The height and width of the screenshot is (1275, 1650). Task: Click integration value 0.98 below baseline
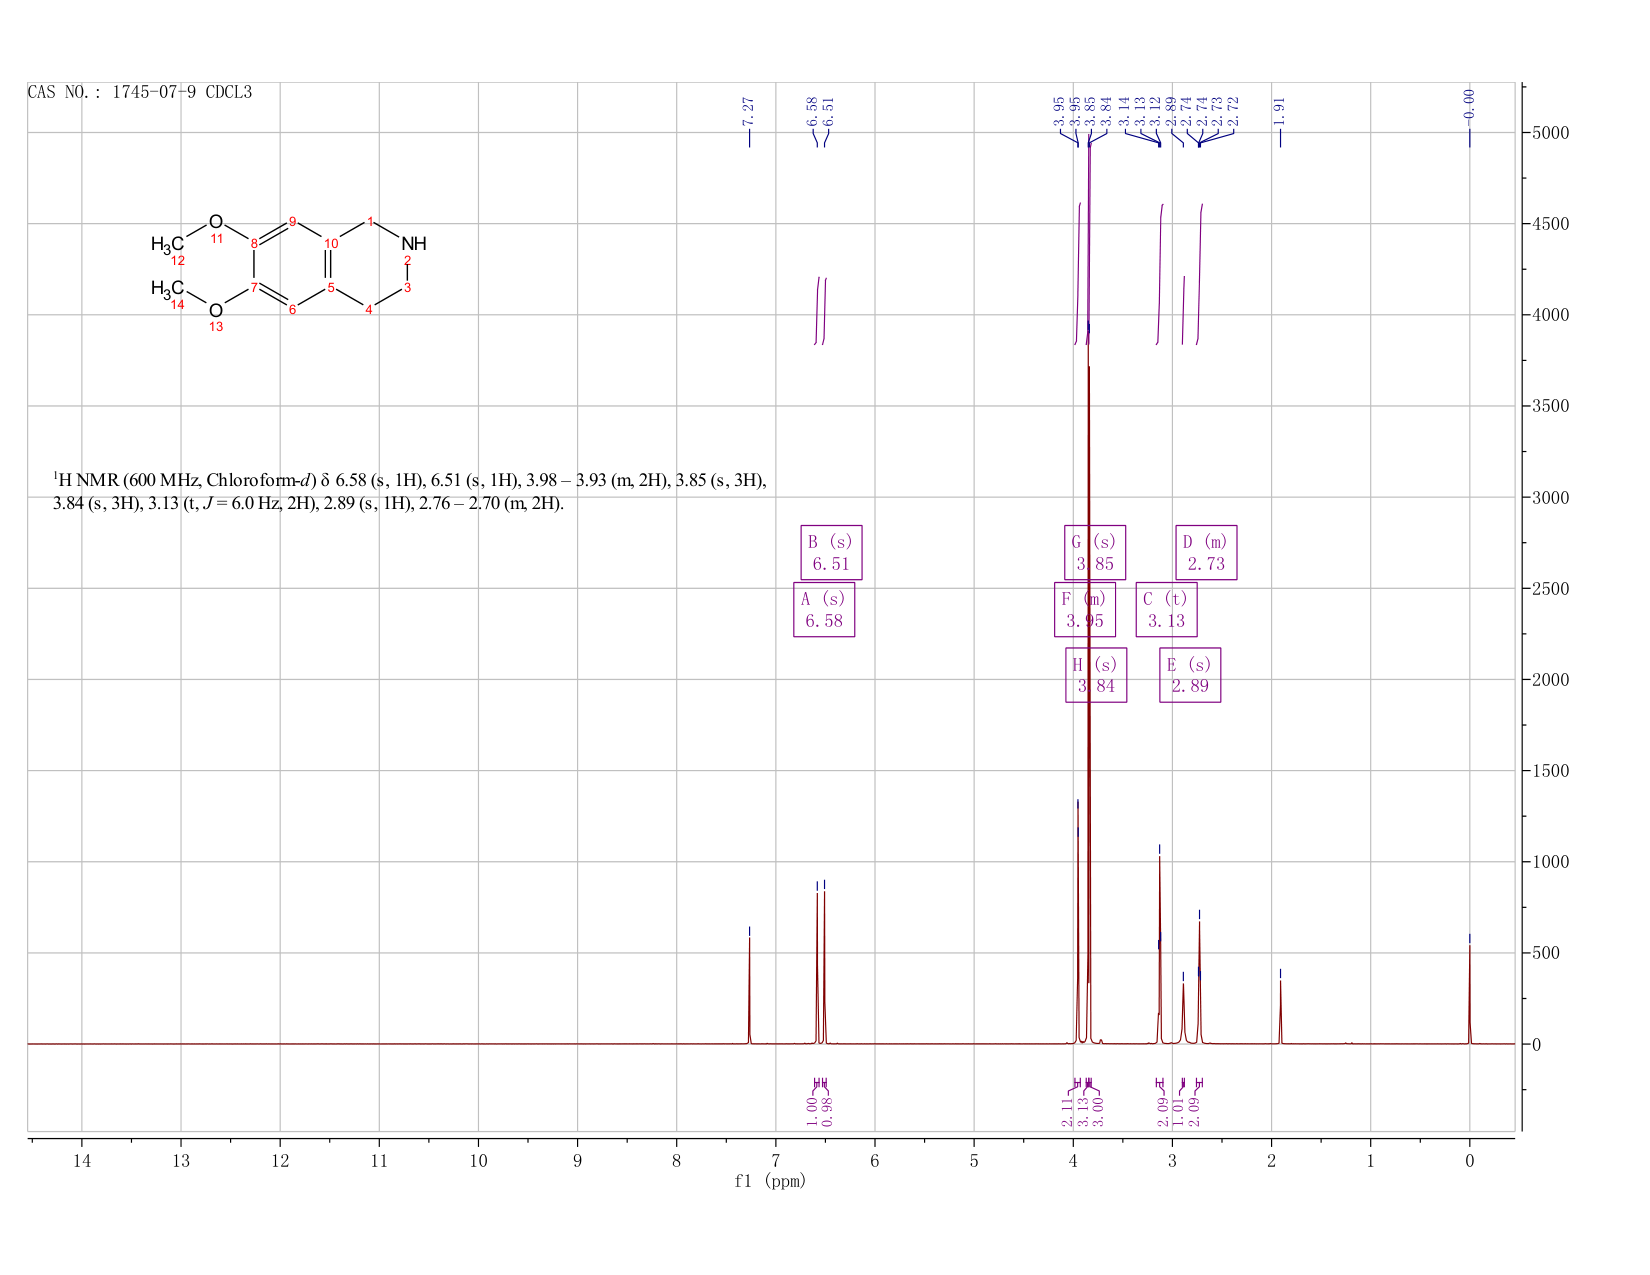coord(826,1111)
